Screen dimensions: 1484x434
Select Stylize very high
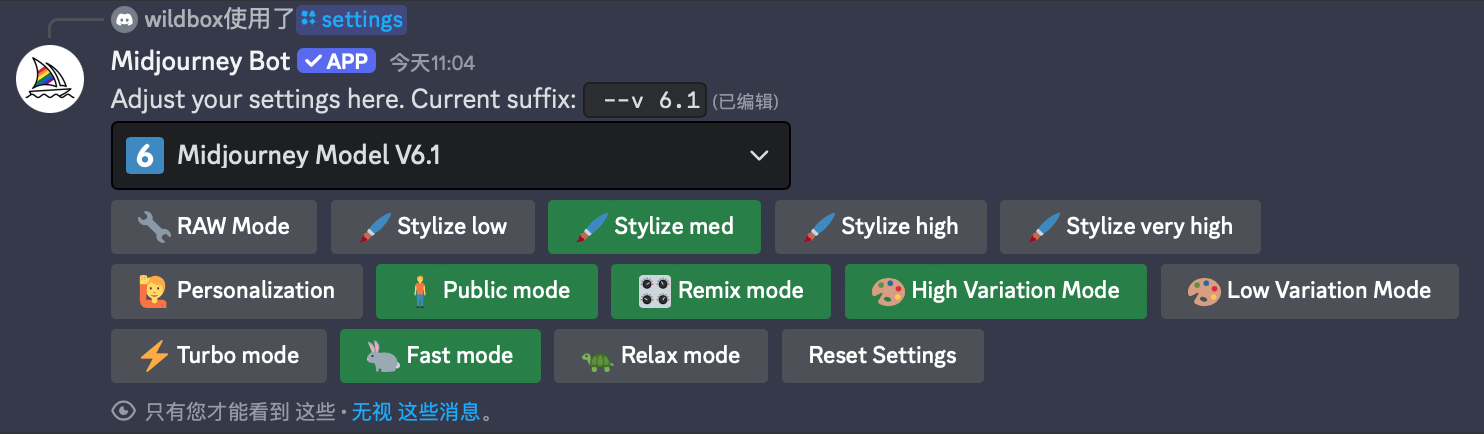1130,227
